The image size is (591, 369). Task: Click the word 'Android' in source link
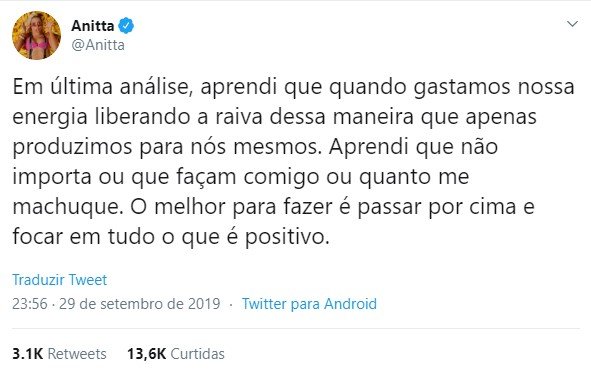coord(351,304)
